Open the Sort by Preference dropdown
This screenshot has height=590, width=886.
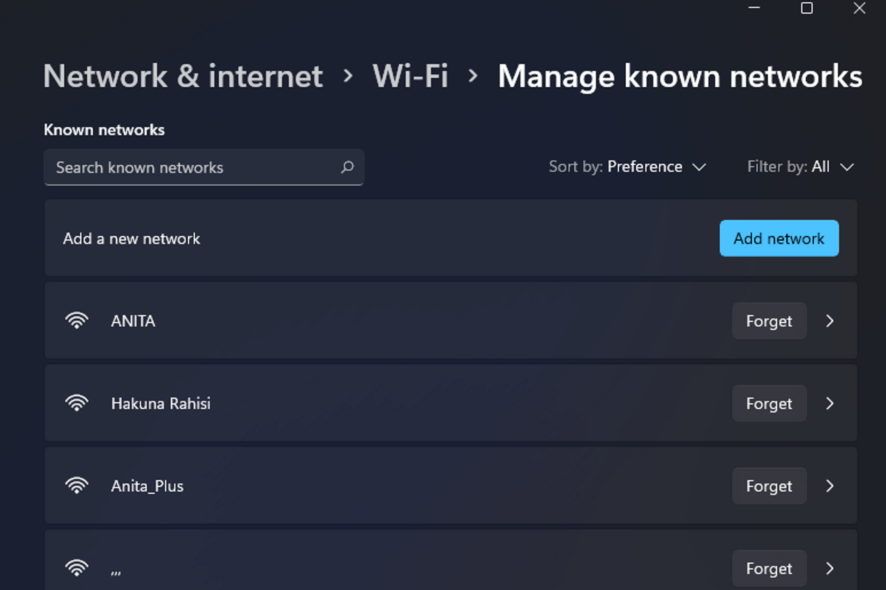627,167
